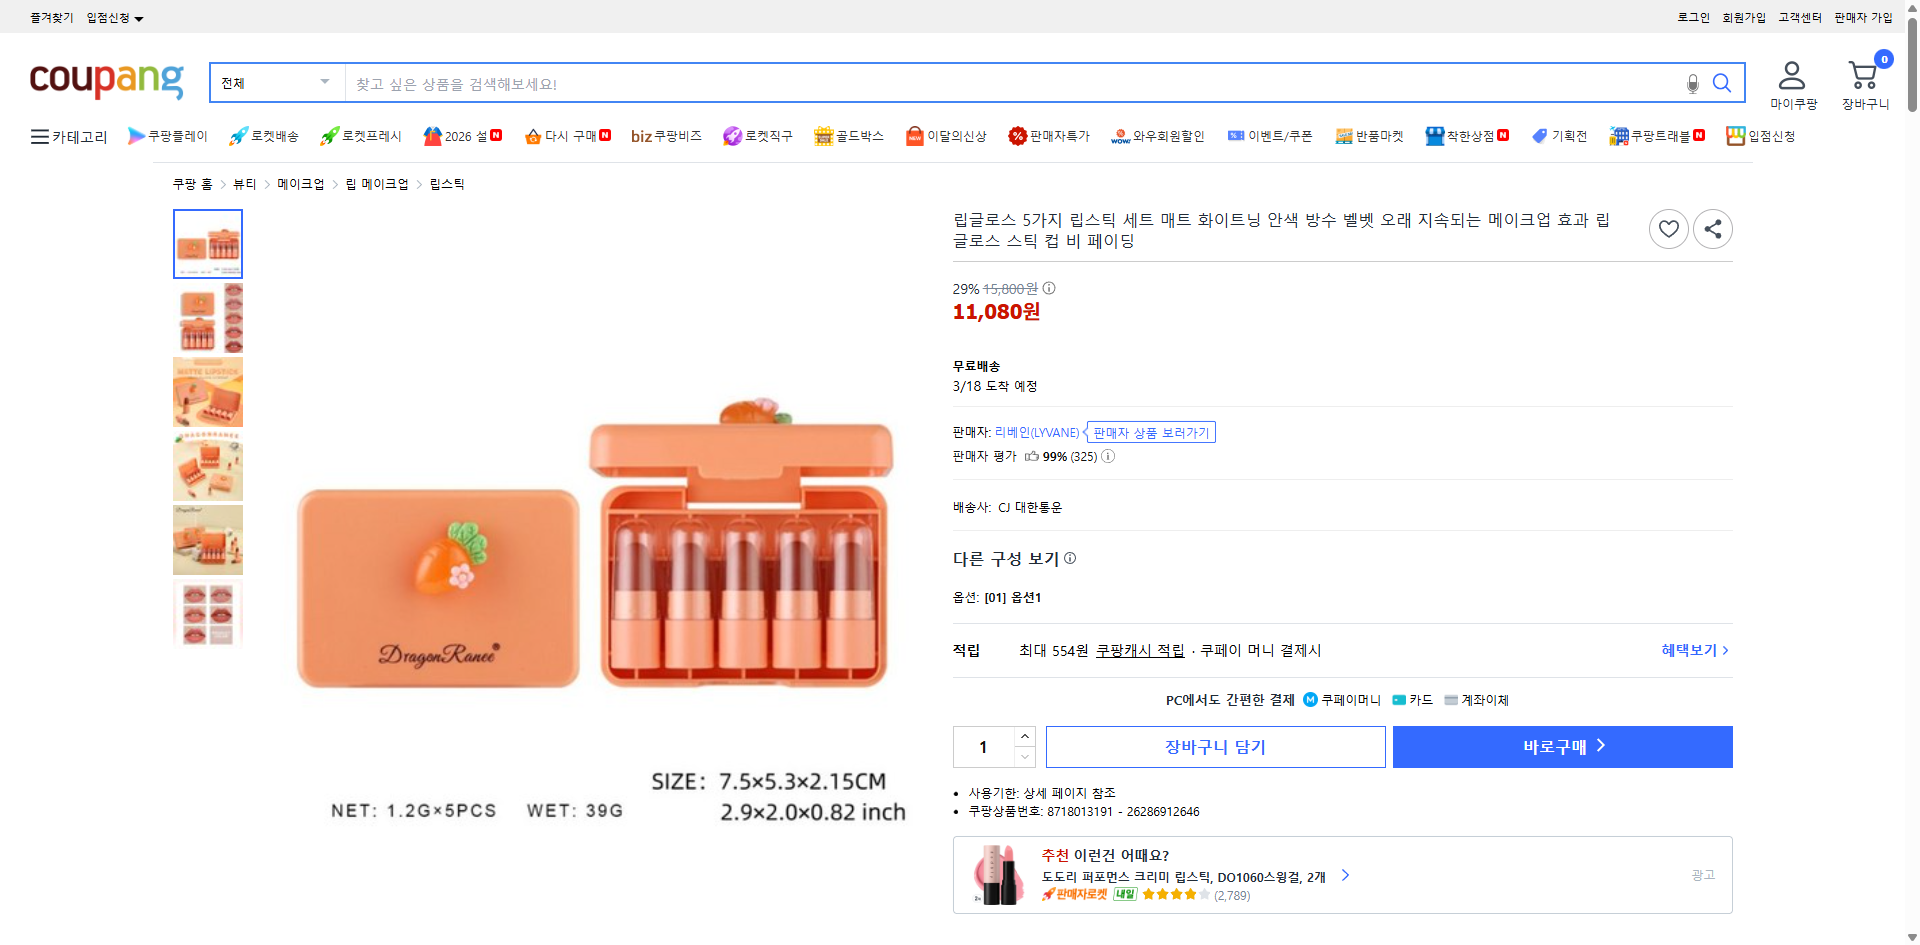Click the 바로구매 purchase button
Screen dimensions: 1920x945
click(x=1562, y=746)
